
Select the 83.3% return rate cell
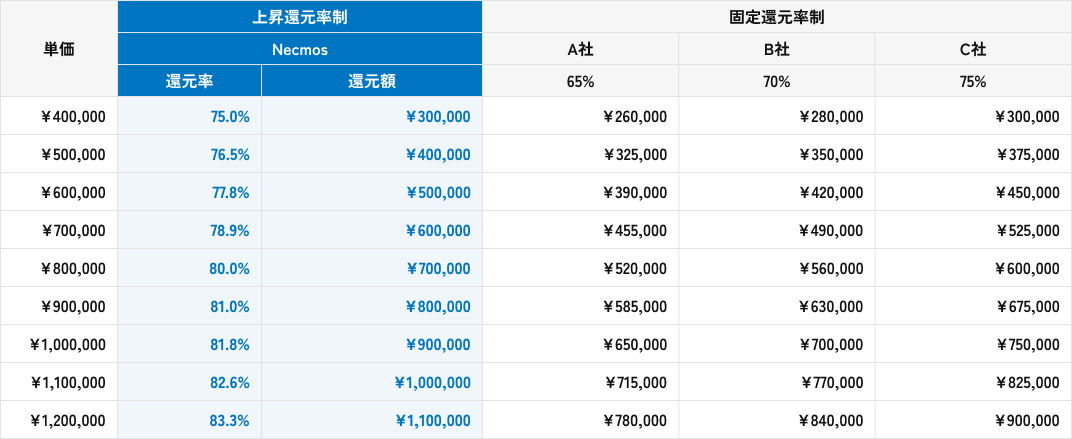(x=230, y=421)
